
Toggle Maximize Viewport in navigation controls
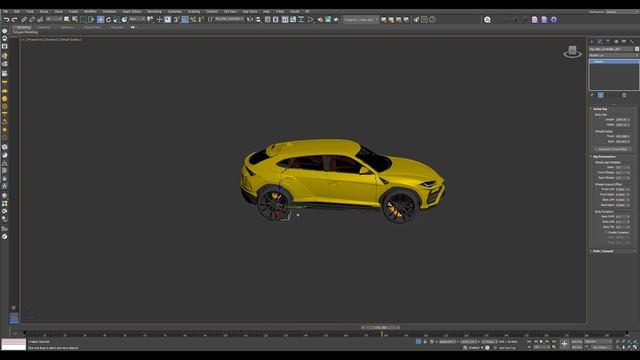coord(635,347)
